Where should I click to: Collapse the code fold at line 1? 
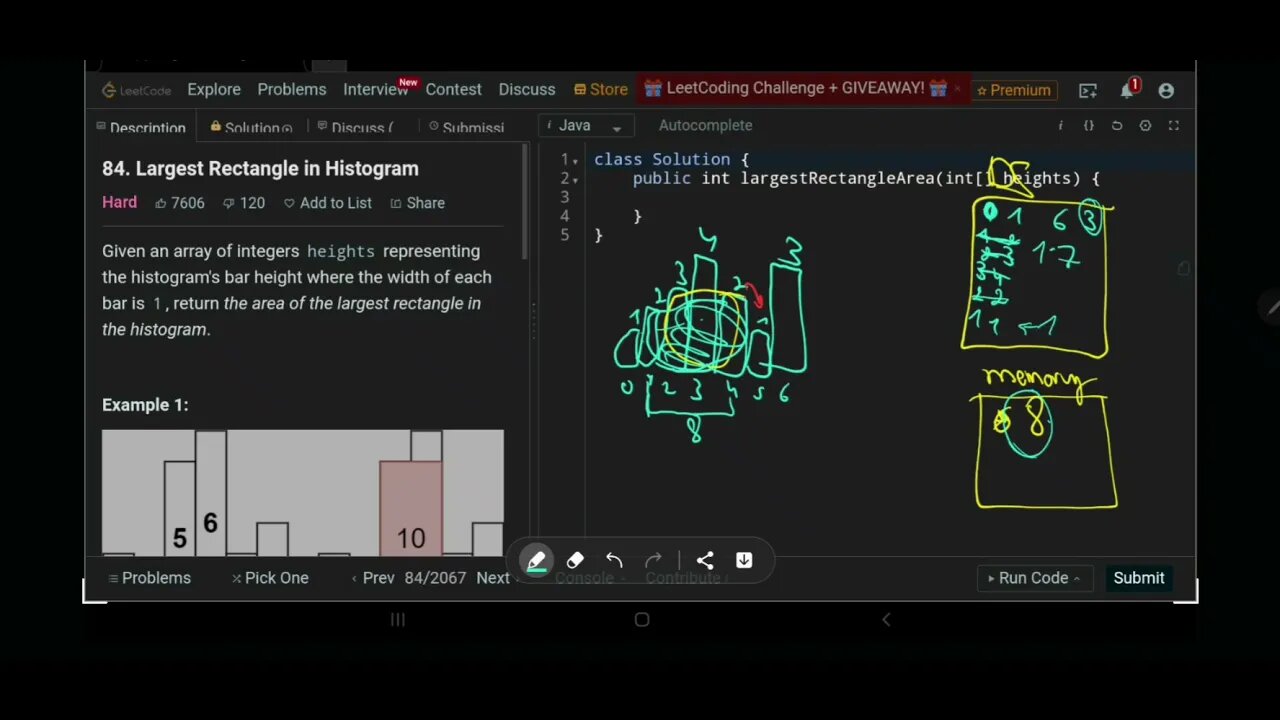pyautogui.click(x=575, y=159)
